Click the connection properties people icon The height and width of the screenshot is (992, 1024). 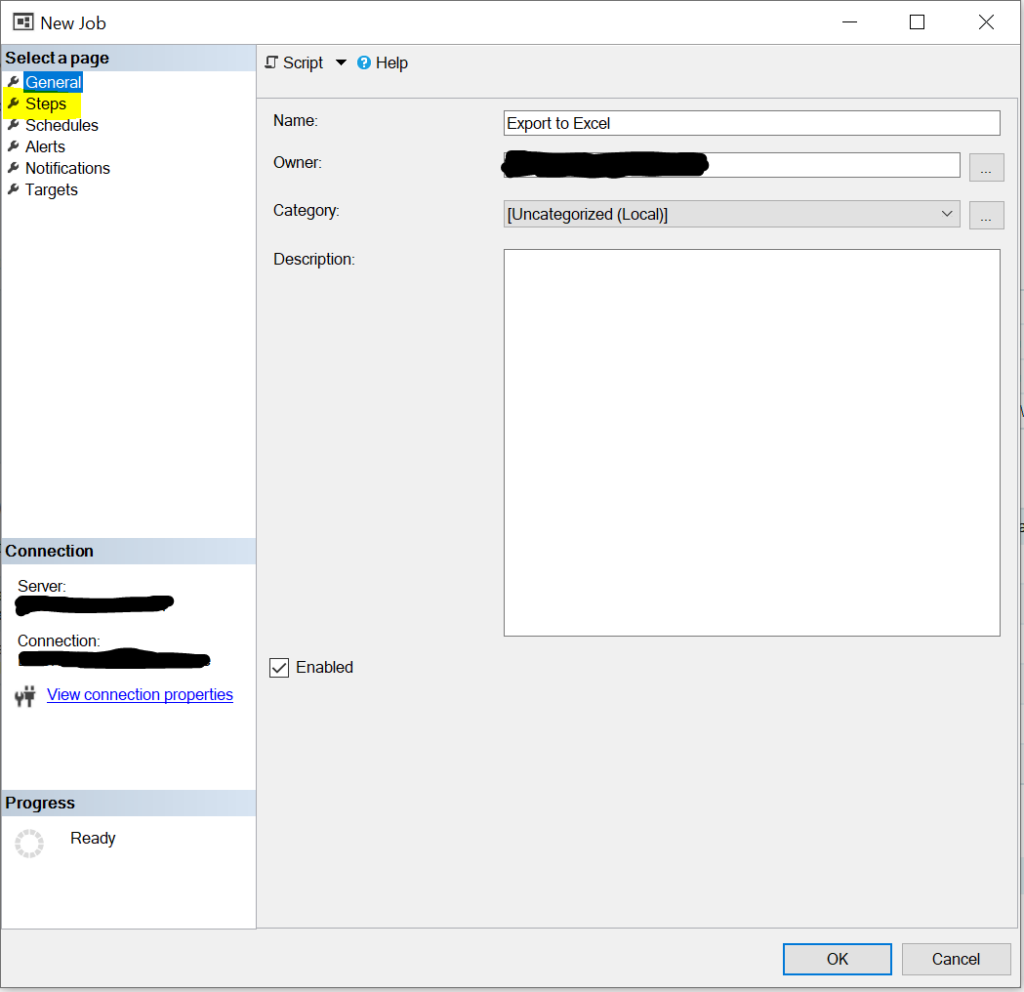25,694
